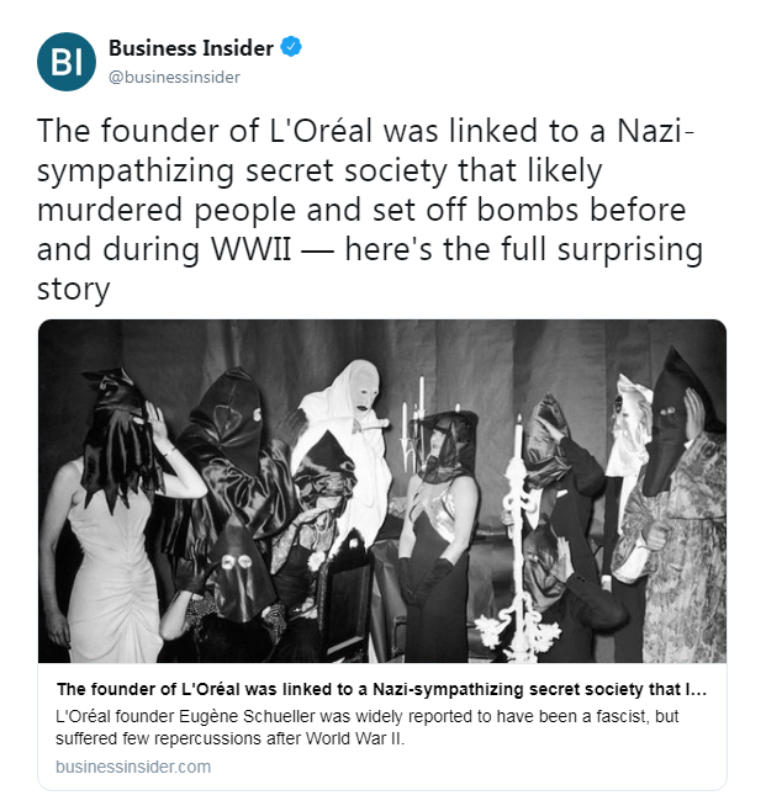Viewport: 760px width, 804px height.
Task: Click "Nazi-" ending the first tweet line
Action: (x=656, y=130)
